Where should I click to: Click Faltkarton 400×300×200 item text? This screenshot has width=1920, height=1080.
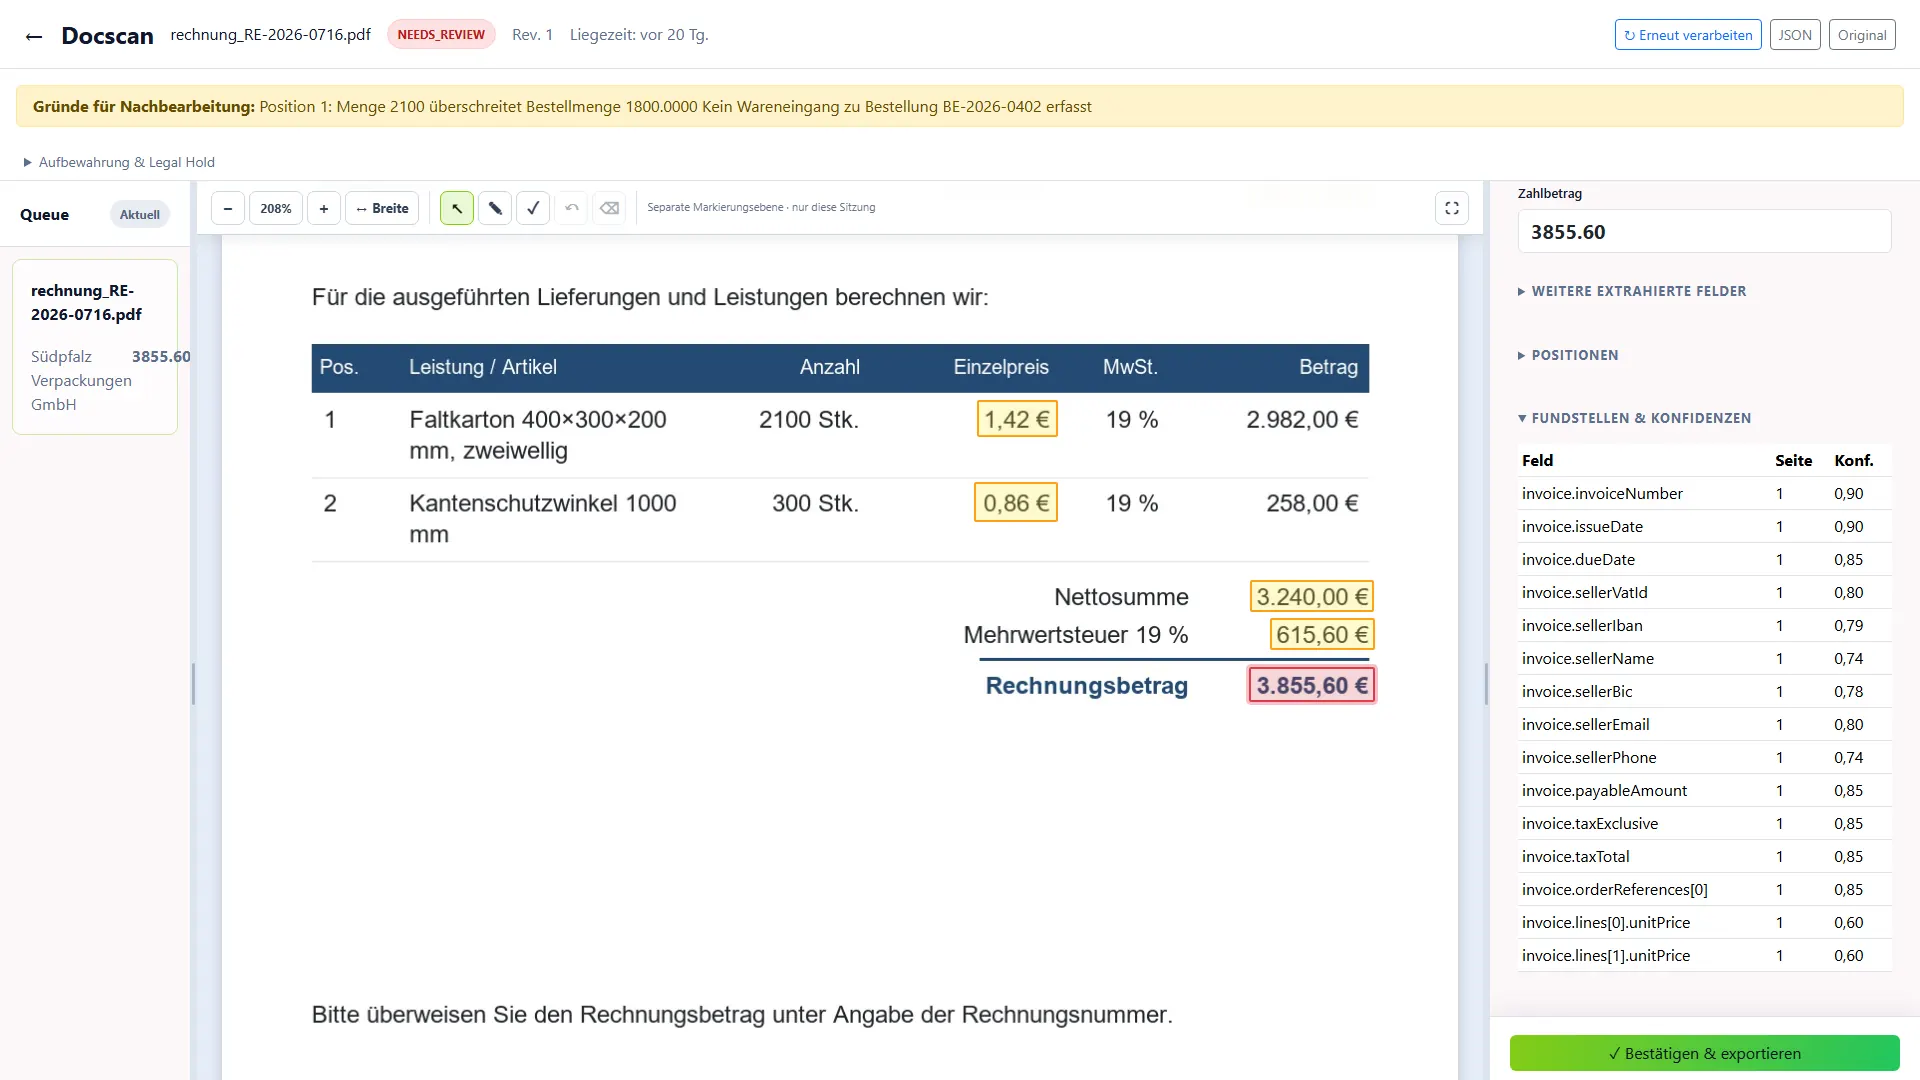click(x=537, y=435)
